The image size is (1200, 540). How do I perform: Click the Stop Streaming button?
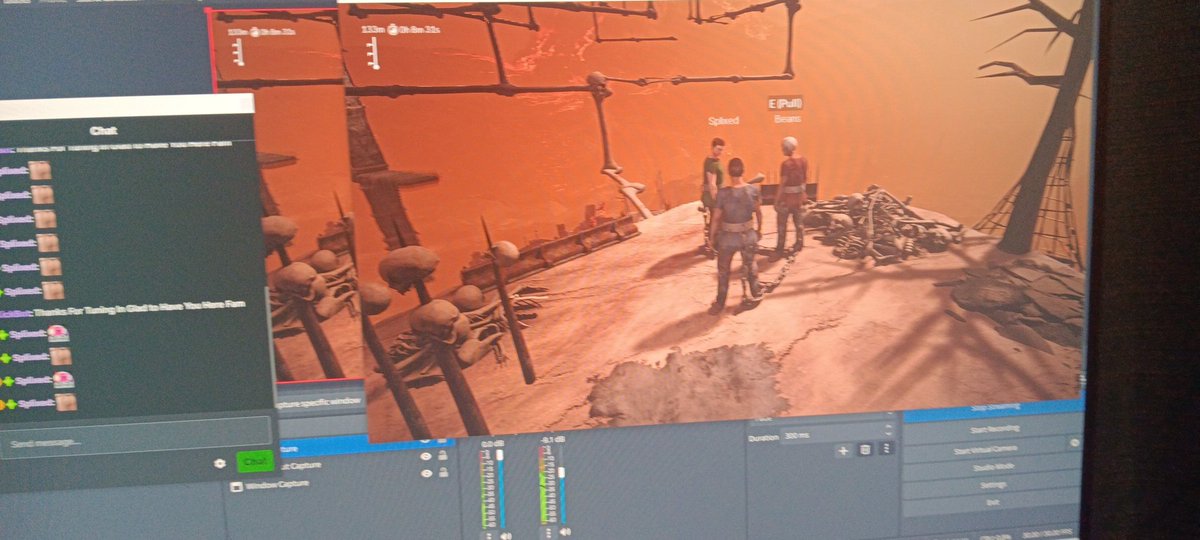pyautogui.click(x=994, y=408)
